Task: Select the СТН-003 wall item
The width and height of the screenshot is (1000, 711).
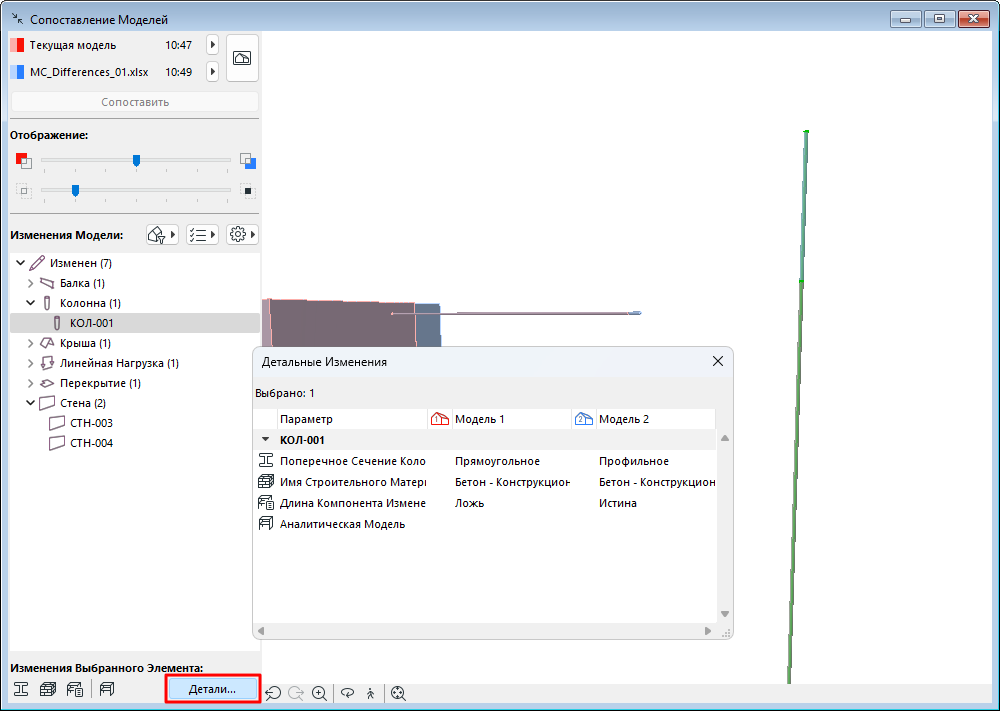Action: (91, 423)
